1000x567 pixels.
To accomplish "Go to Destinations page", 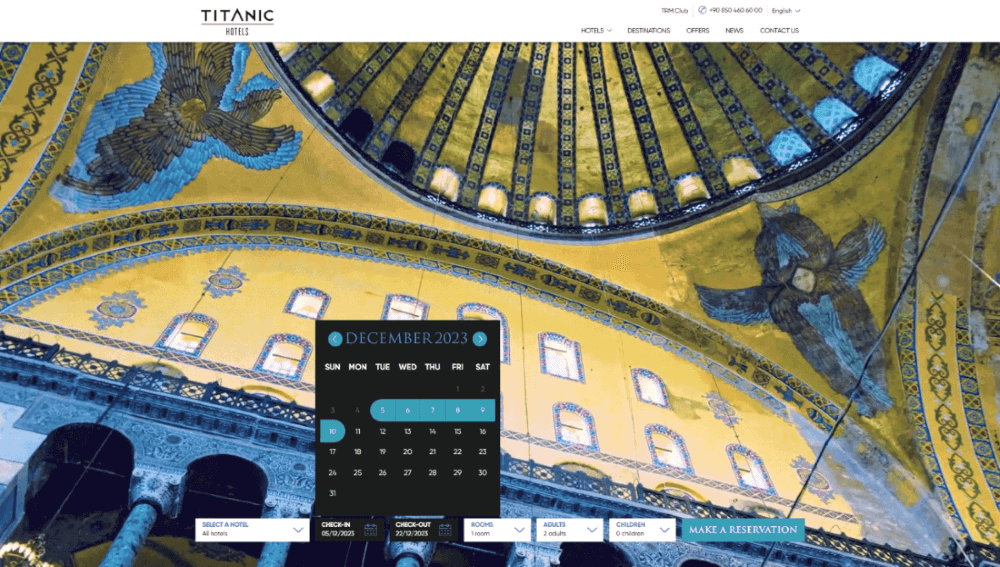I will [x=648, y=30].
